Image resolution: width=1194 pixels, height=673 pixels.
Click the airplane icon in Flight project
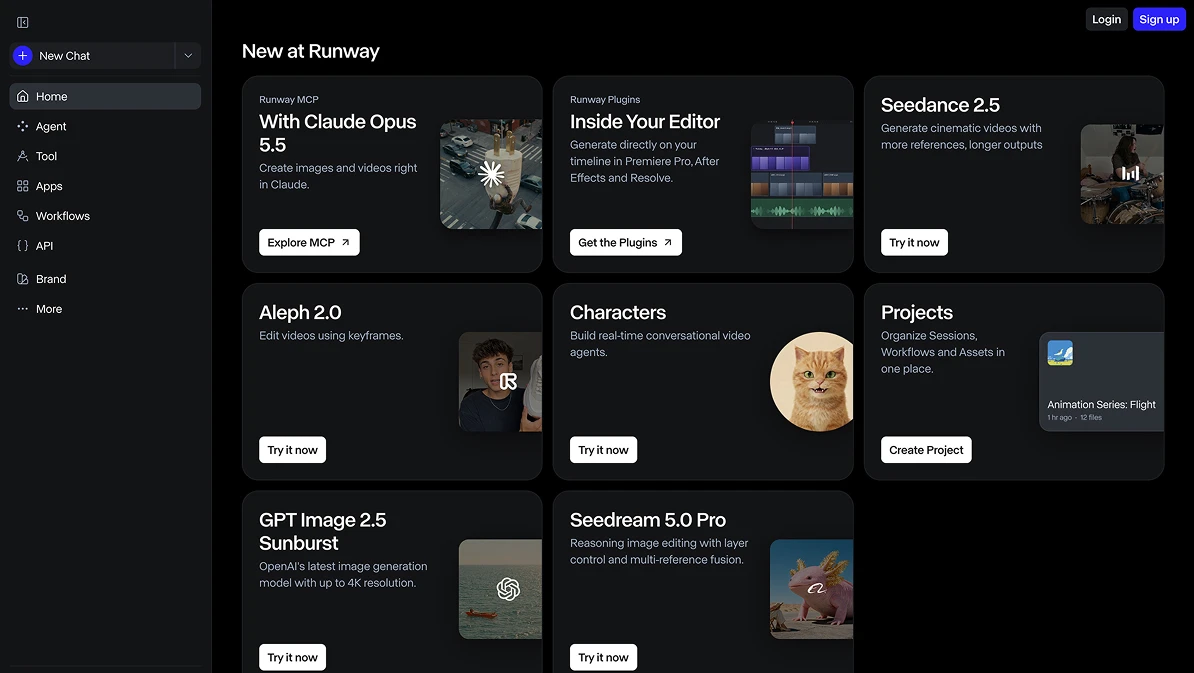[1060, 353]
